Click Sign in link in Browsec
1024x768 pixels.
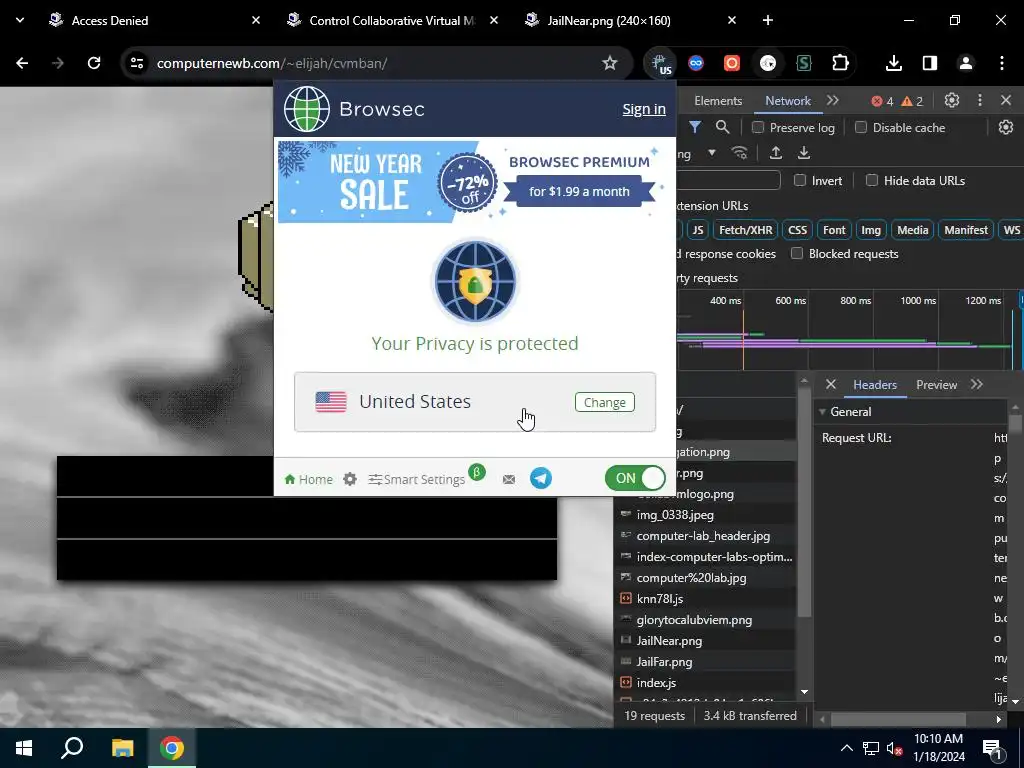(x=644, y=109)
